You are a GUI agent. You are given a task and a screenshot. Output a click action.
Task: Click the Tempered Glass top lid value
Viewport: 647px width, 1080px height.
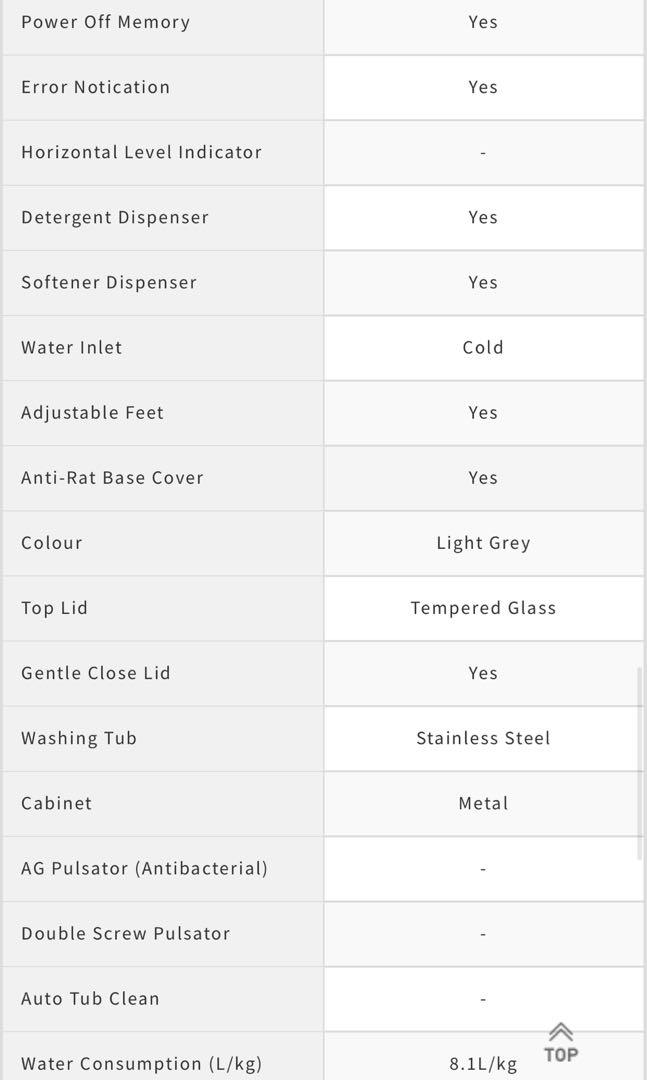(x=483, y=608)
